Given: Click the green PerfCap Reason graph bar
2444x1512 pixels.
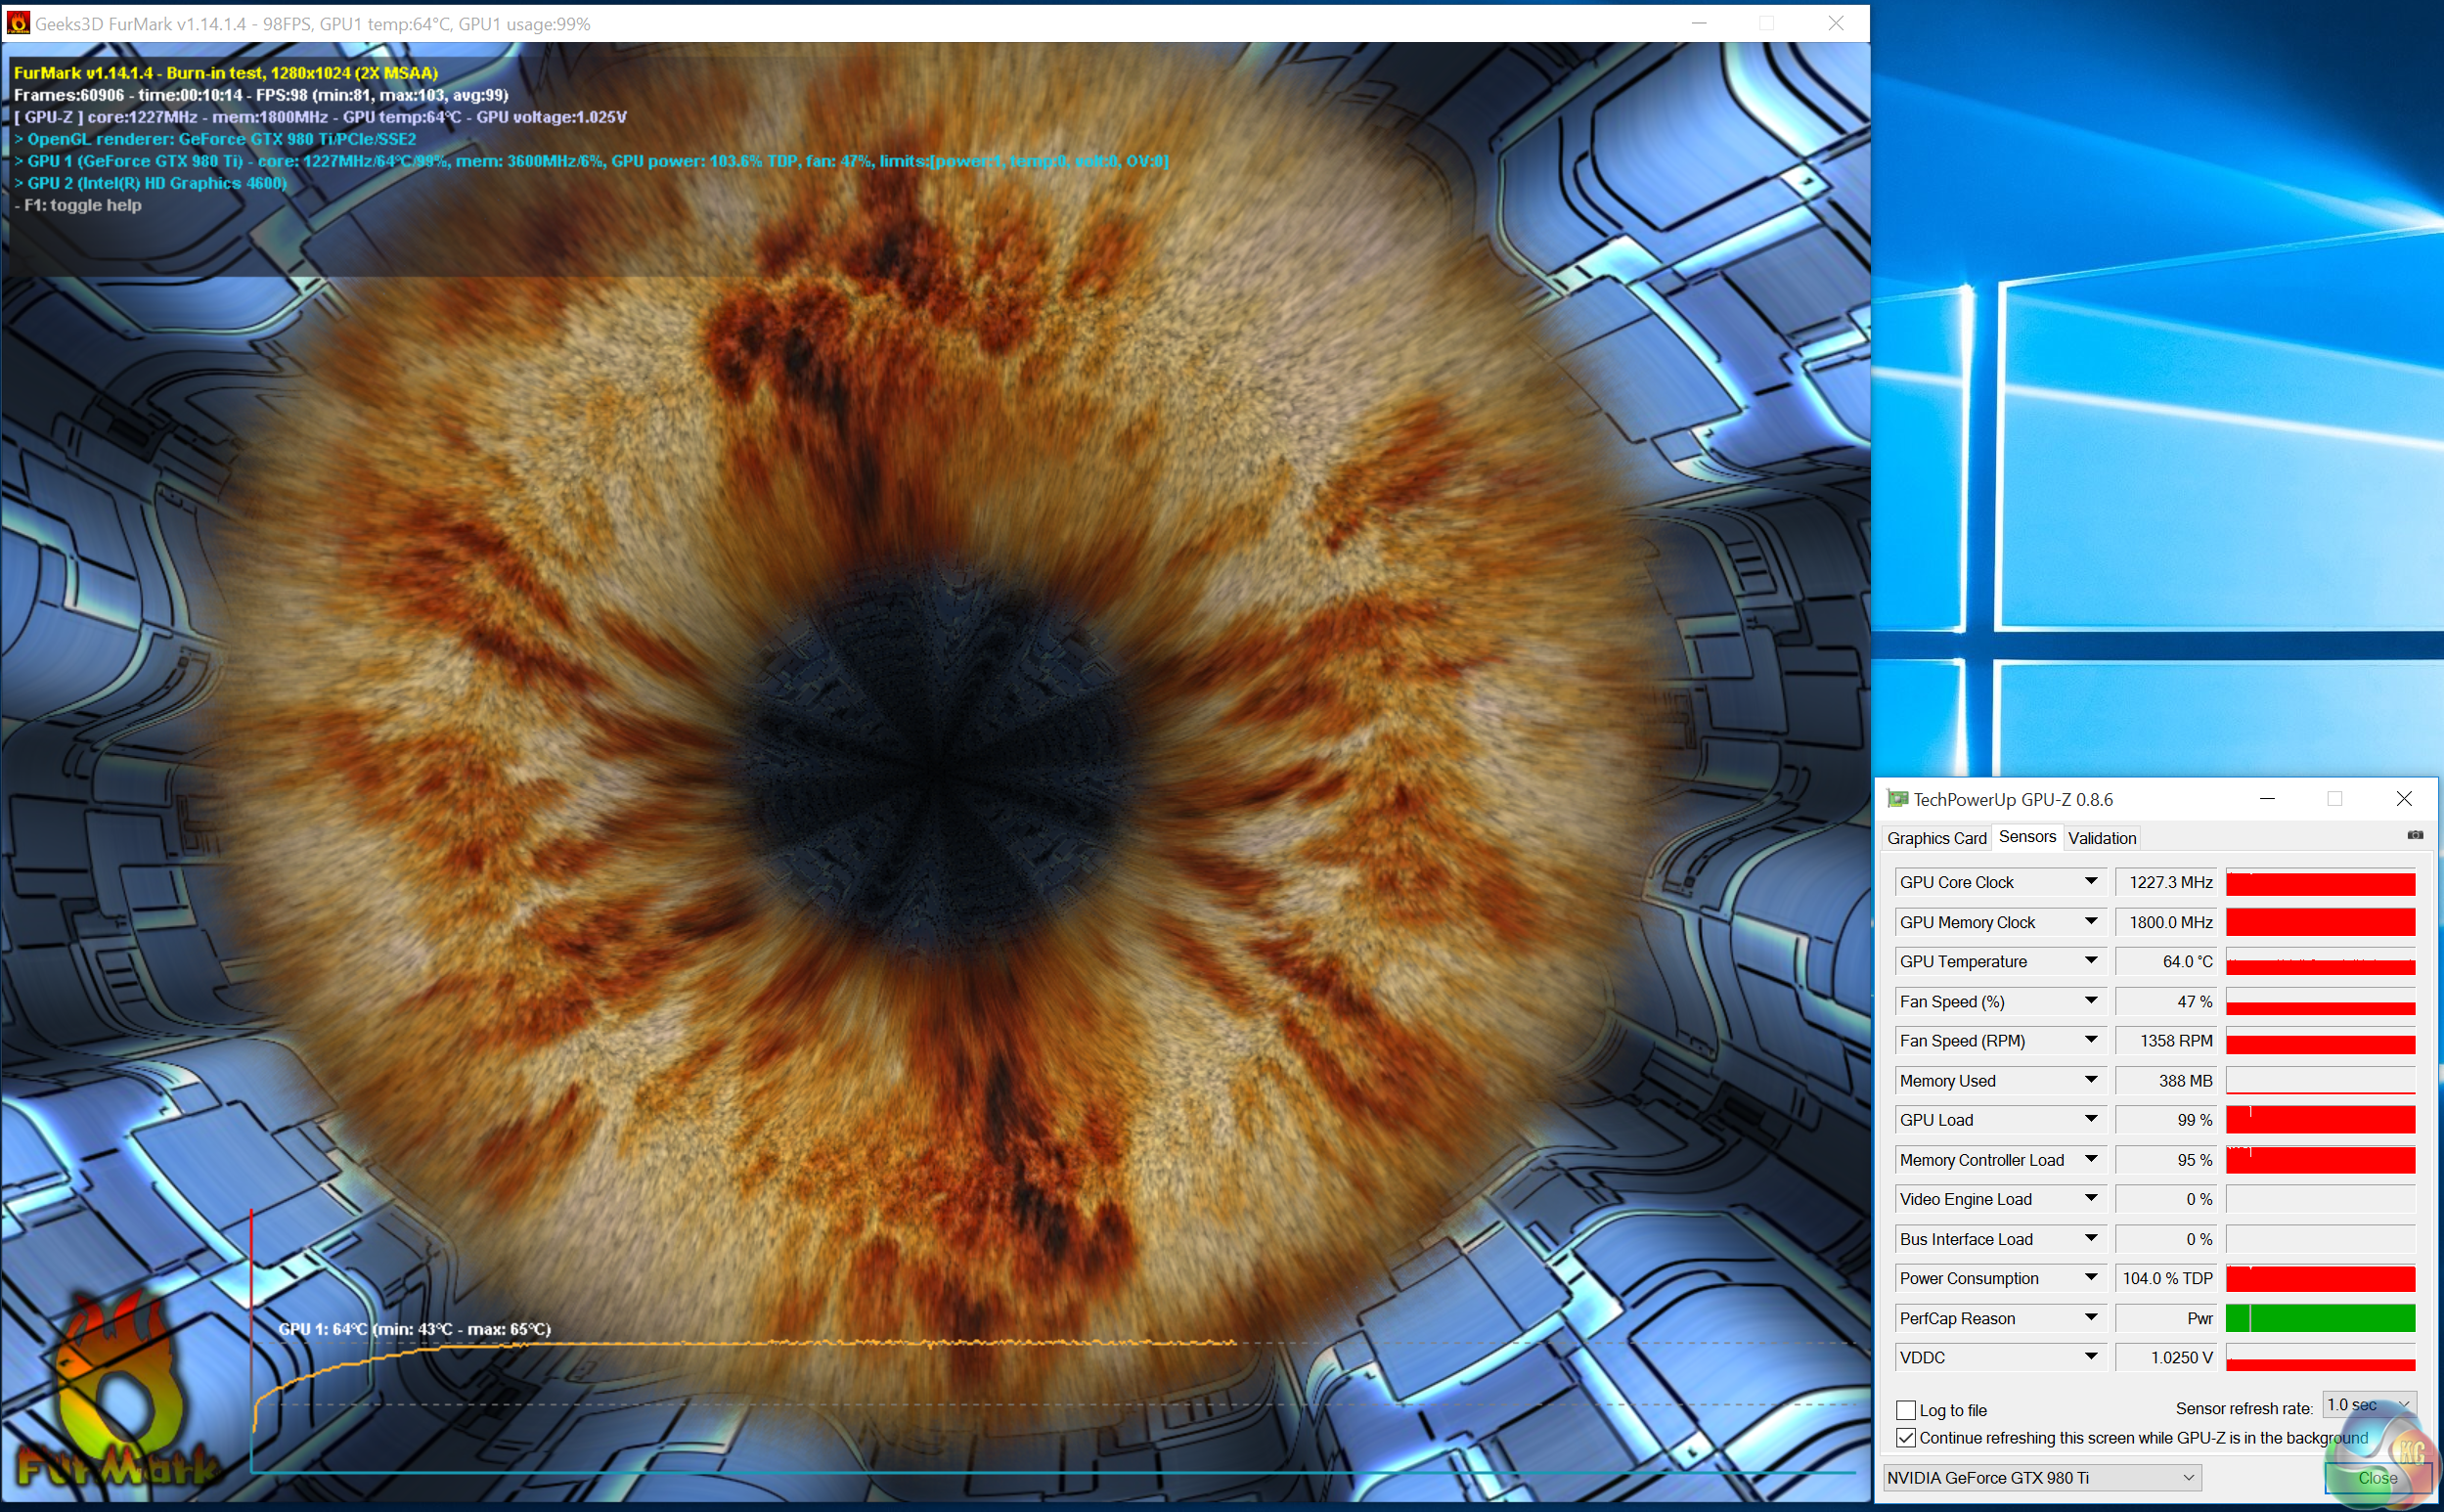Looking at the screenshot, I should click(2320, 1318).
